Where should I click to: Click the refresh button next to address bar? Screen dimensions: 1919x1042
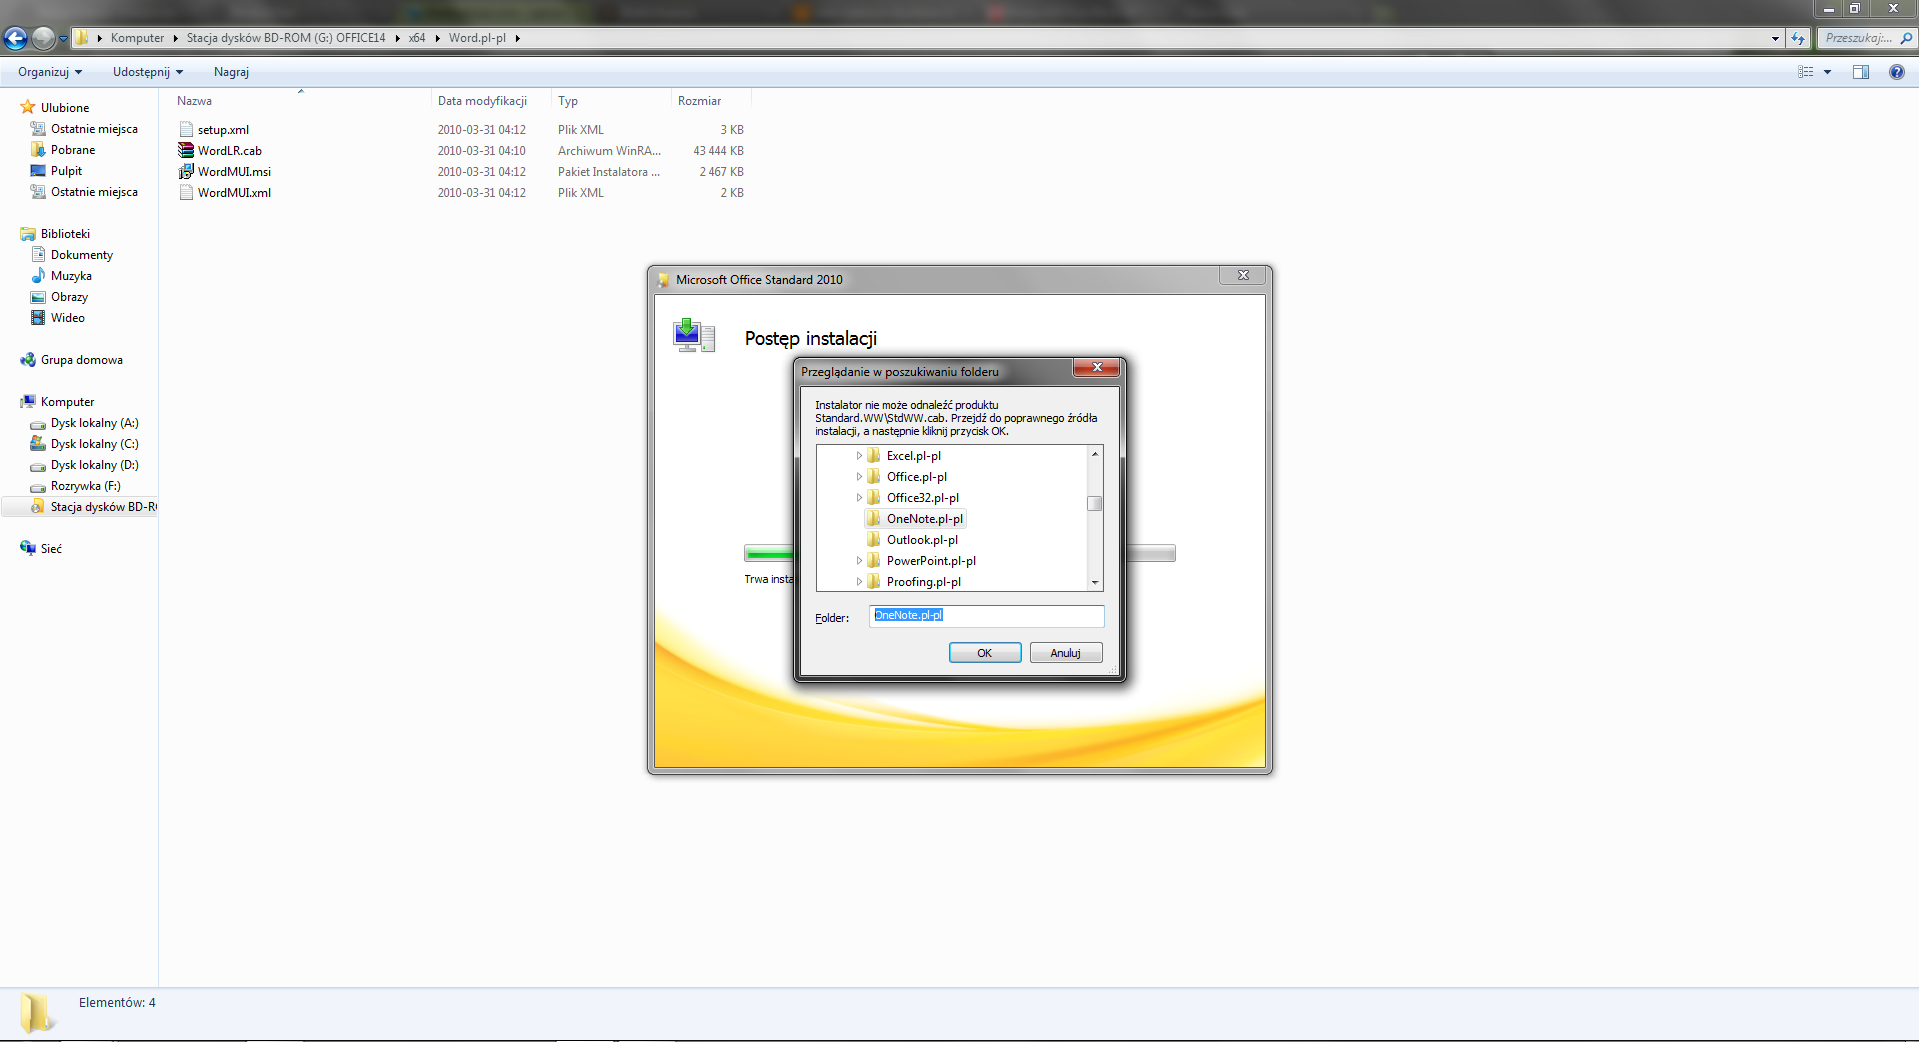(1798, 38)
